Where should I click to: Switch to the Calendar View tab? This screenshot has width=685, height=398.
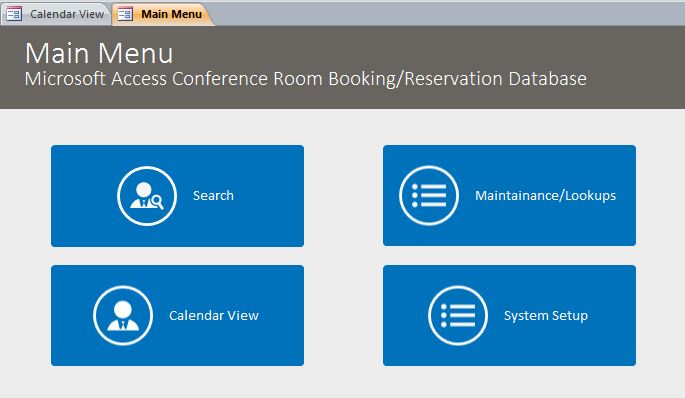55,14
